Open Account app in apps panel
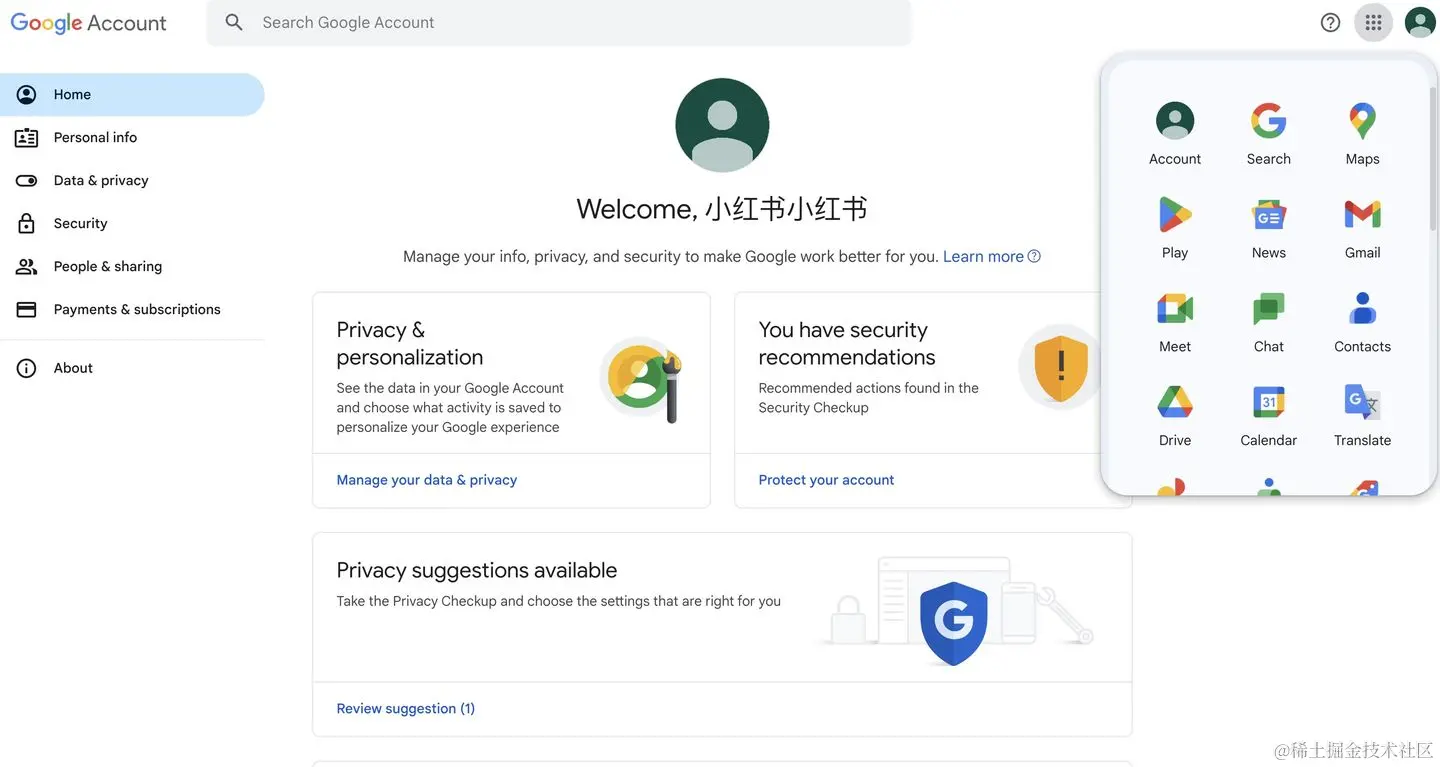1440x767 pixels. tap(1175, 134)
